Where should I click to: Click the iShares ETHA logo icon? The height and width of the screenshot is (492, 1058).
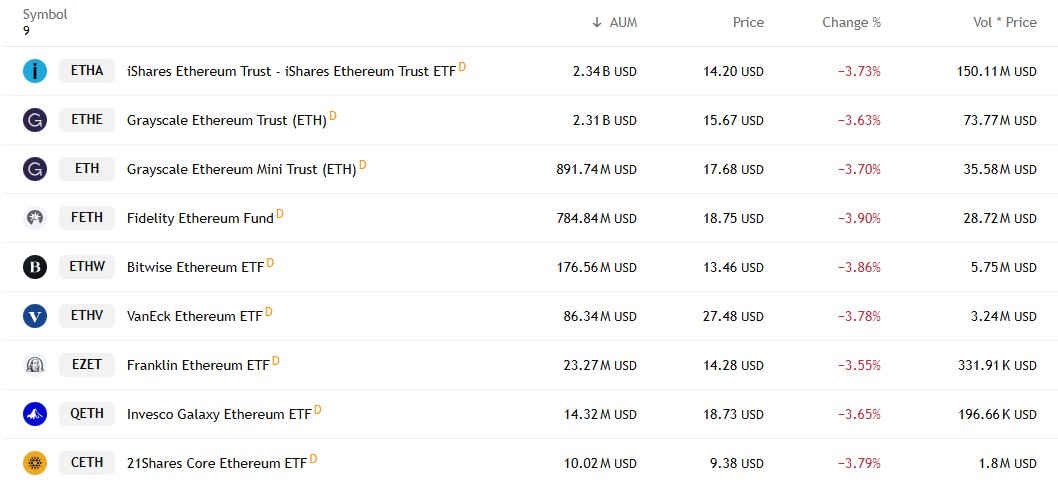(x=35, y=71)
